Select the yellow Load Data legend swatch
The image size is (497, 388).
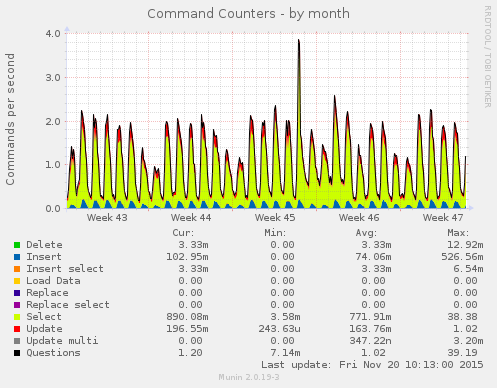point(17,281)
